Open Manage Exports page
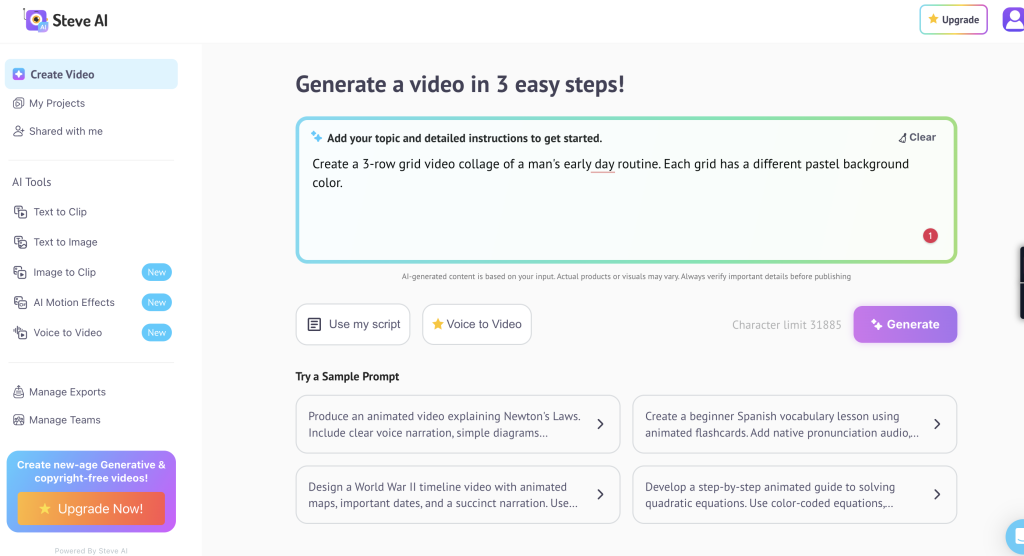The image size is (1024, 556). [67, 392]
